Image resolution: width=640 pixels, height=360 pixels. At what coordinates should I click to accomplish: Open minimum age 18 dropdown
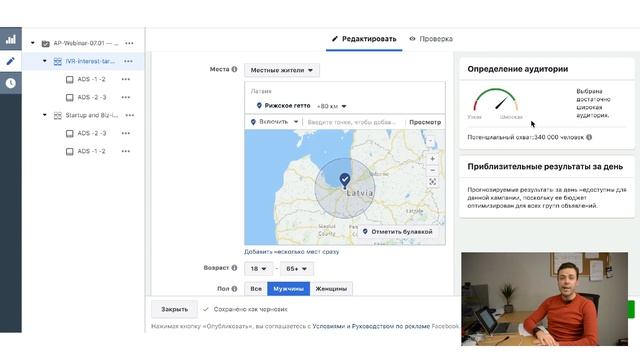(x=258, y=269)
